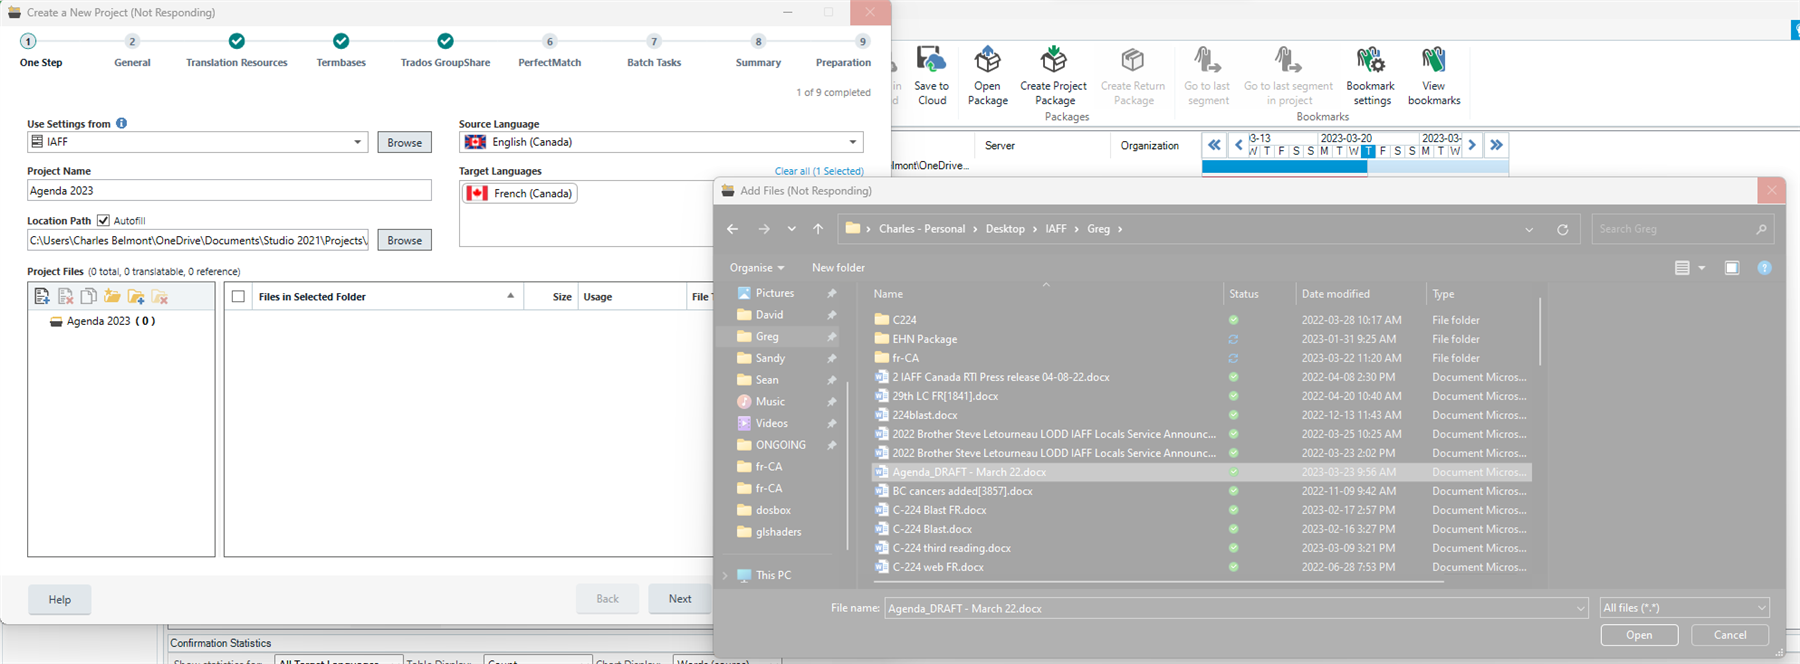Select the Sandy folder in navigation pane
The width and height of the screenshot is (1800, 664).
pyautogui.click(x=770, y=358)
